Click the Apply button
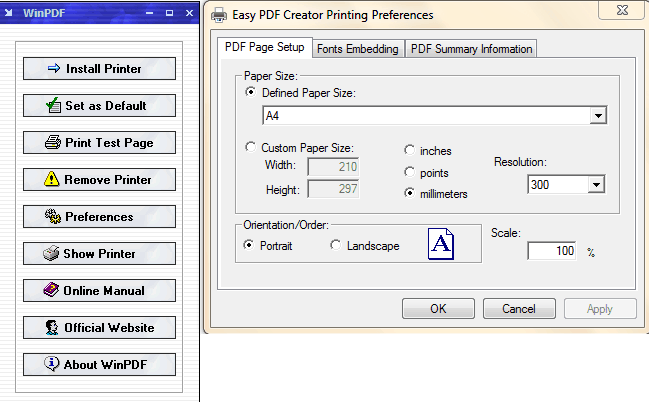Image resolution: width=649 pixels, height=402 pixels. [x=600, y=309]
